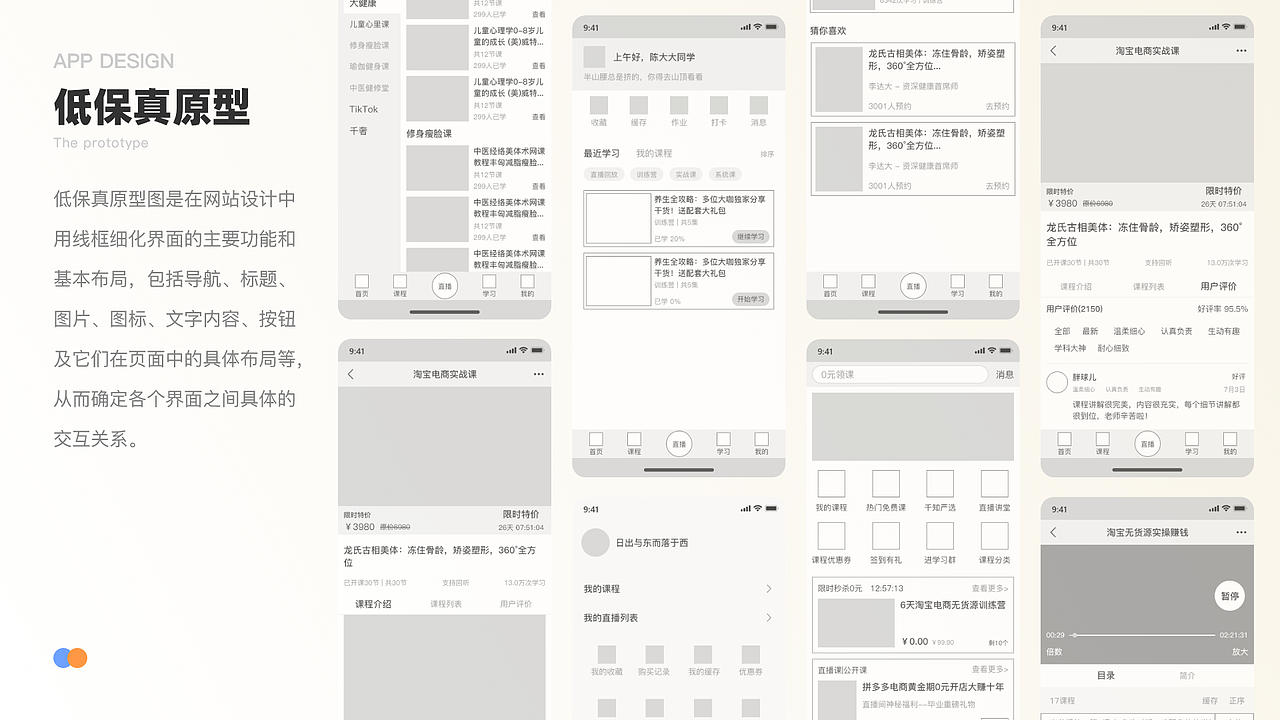Tap the 开始学习 button
This screenshot has width=1280, height=720.
tap(750, 299)
